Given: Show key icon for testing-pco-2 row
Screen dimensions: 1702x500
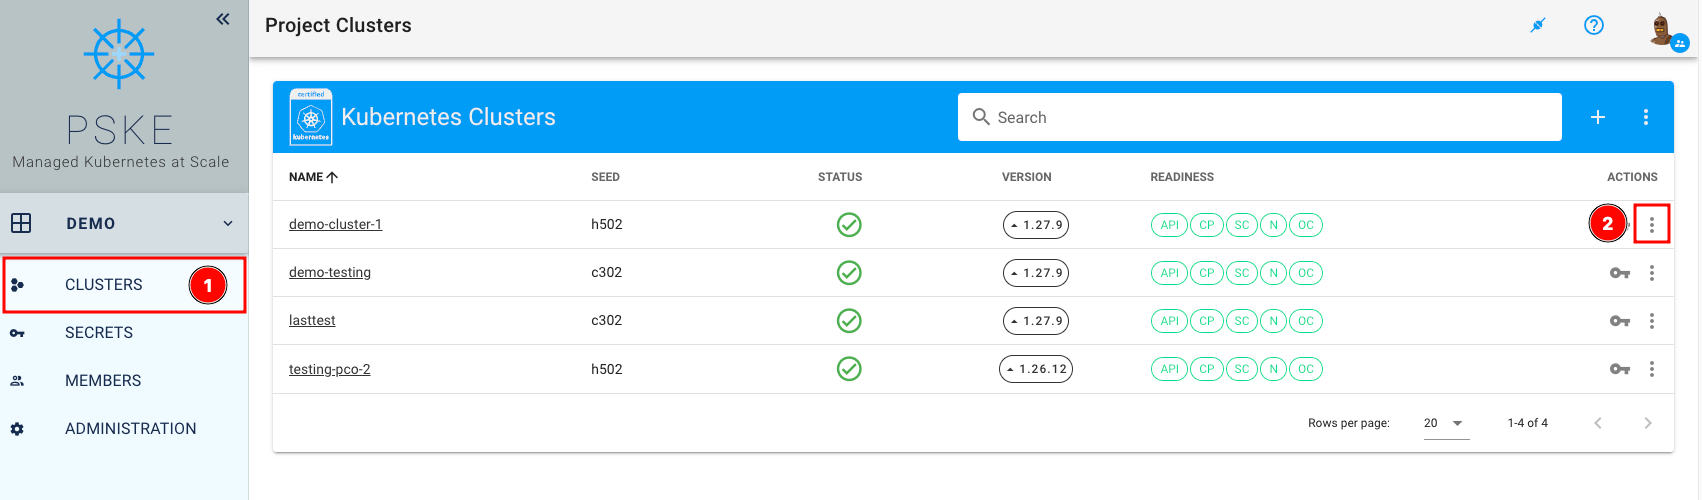Looking at the screenshot, I should click(x=1620, y=369).
